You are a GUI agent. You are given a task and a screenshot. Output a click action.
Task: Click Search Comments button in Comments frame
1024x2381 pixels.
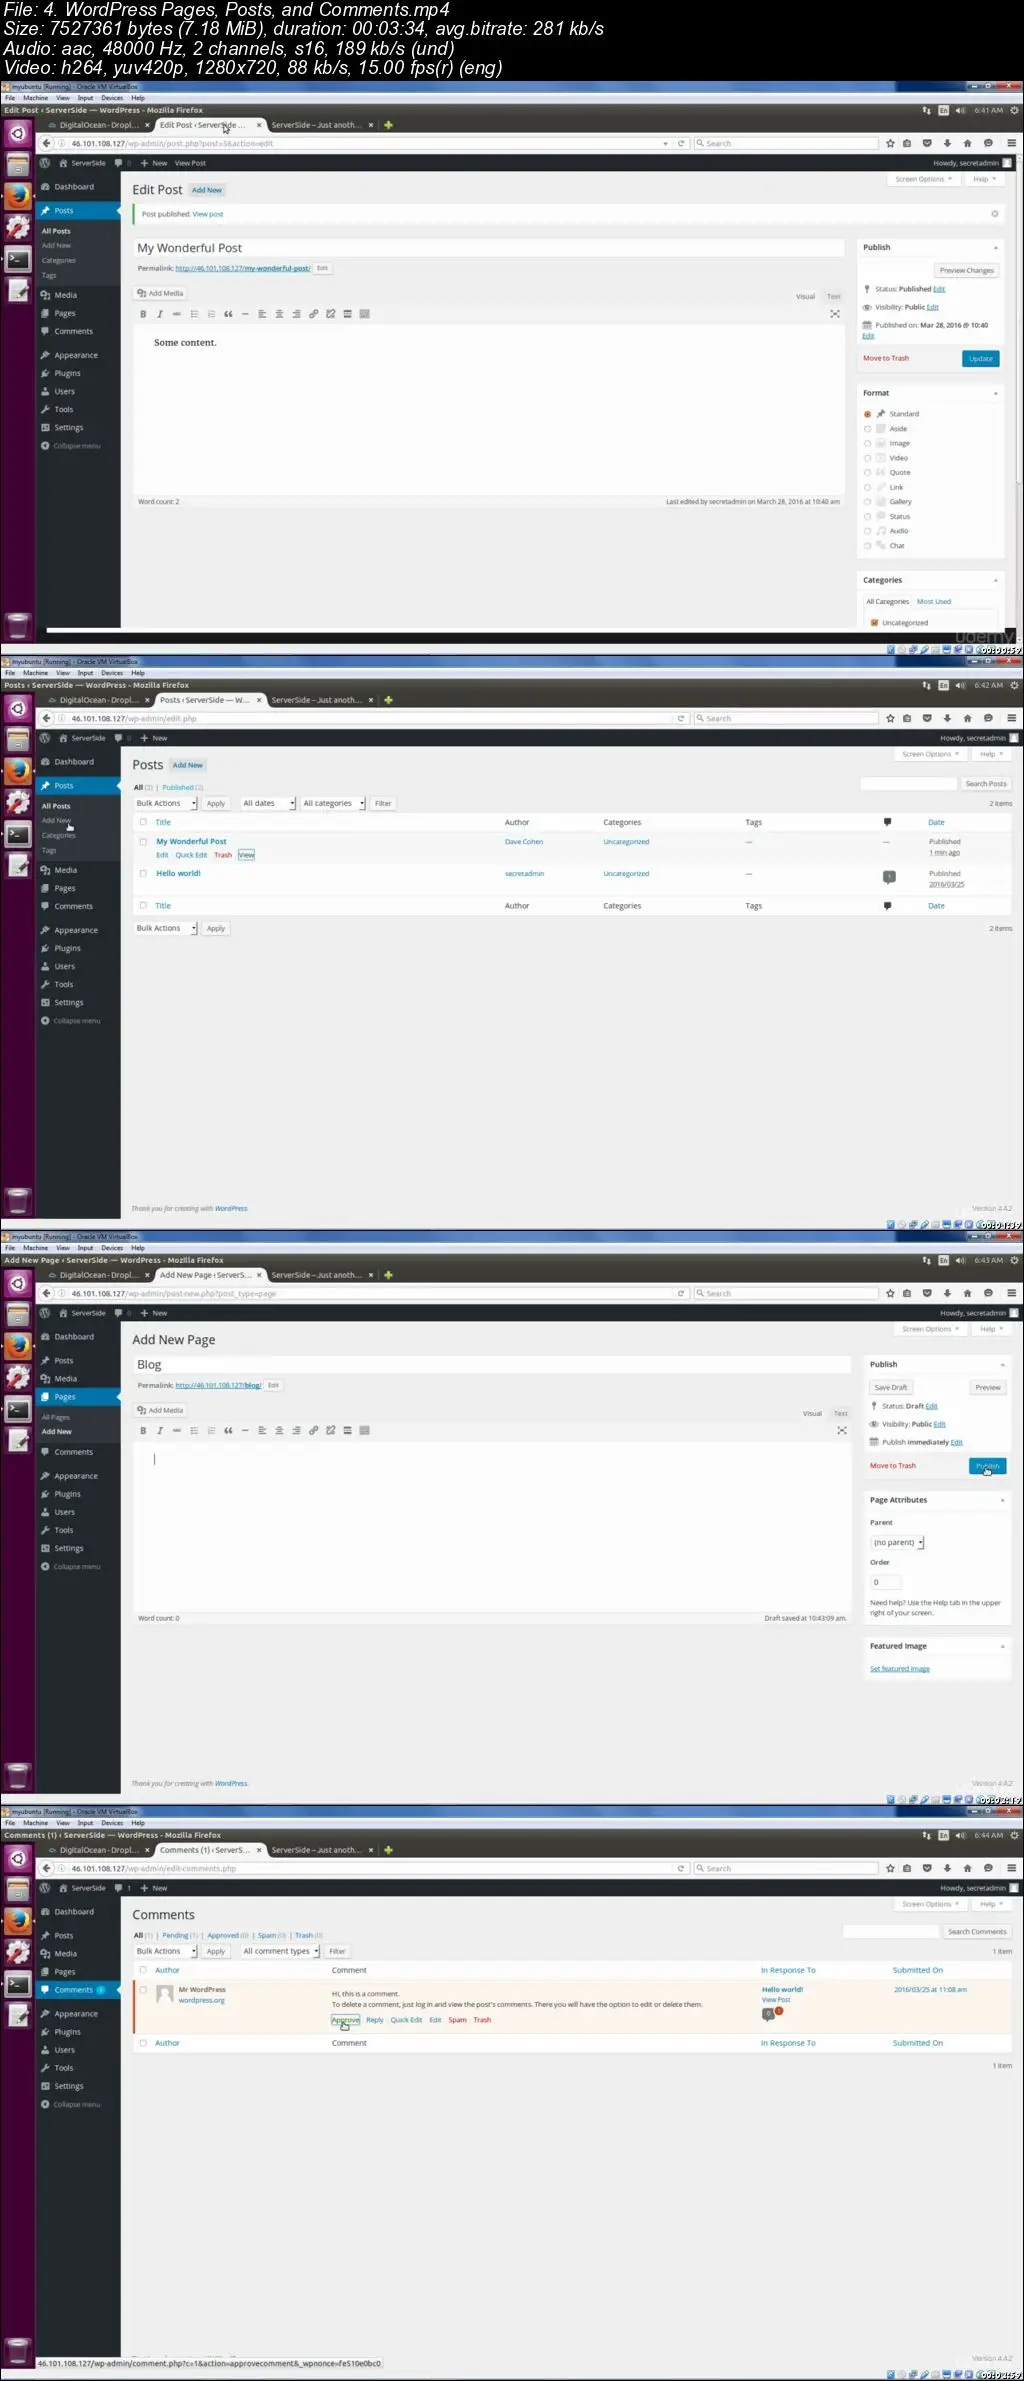977,1932
